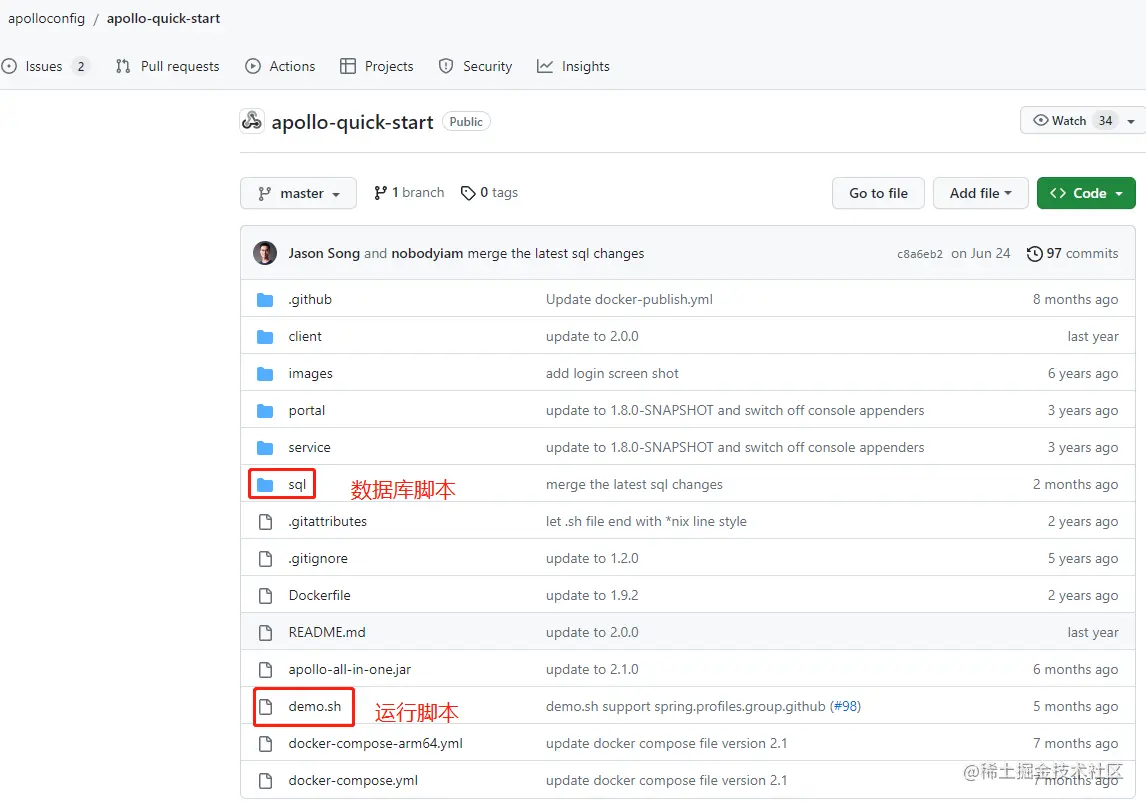
Task: Open the Security tab
Action: (475, 67)
